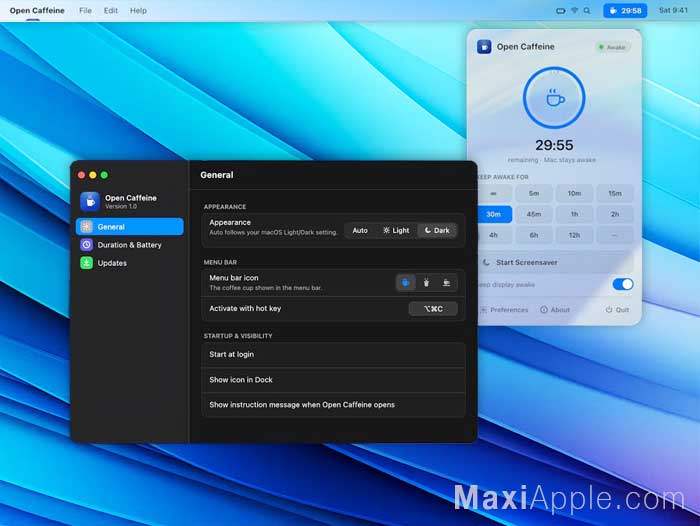700x526 pixels.
Task: Open the General settings in the sidebar
Action: coord(129,227)
